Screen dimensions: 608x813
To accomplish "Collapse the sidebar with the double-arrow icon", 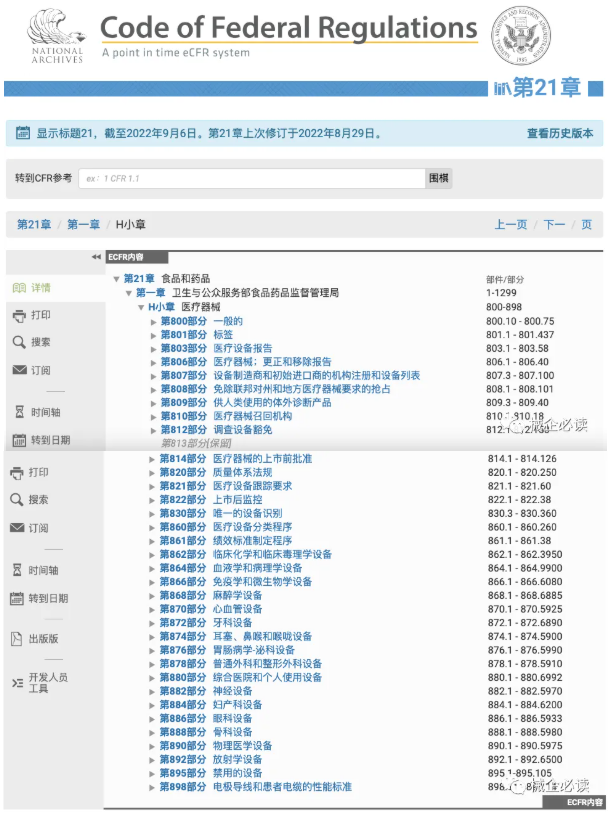I will pyautogui.click(x=96, y=257).
